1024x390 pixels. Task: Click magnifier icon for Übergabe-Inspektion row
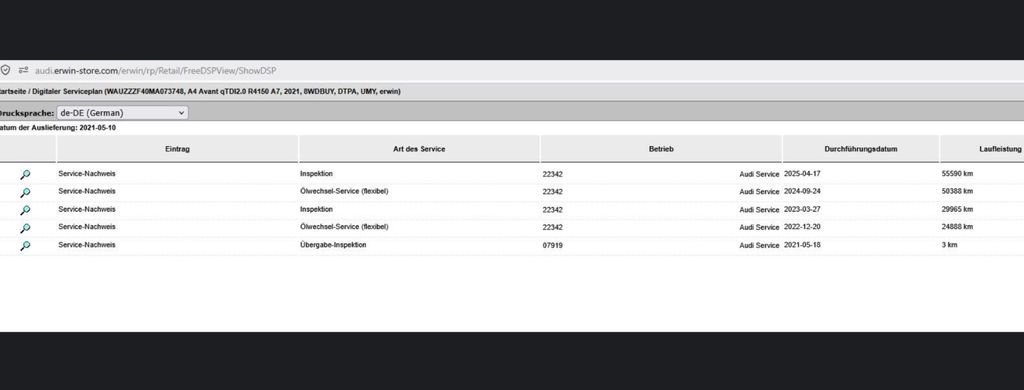tap(25, 246)
